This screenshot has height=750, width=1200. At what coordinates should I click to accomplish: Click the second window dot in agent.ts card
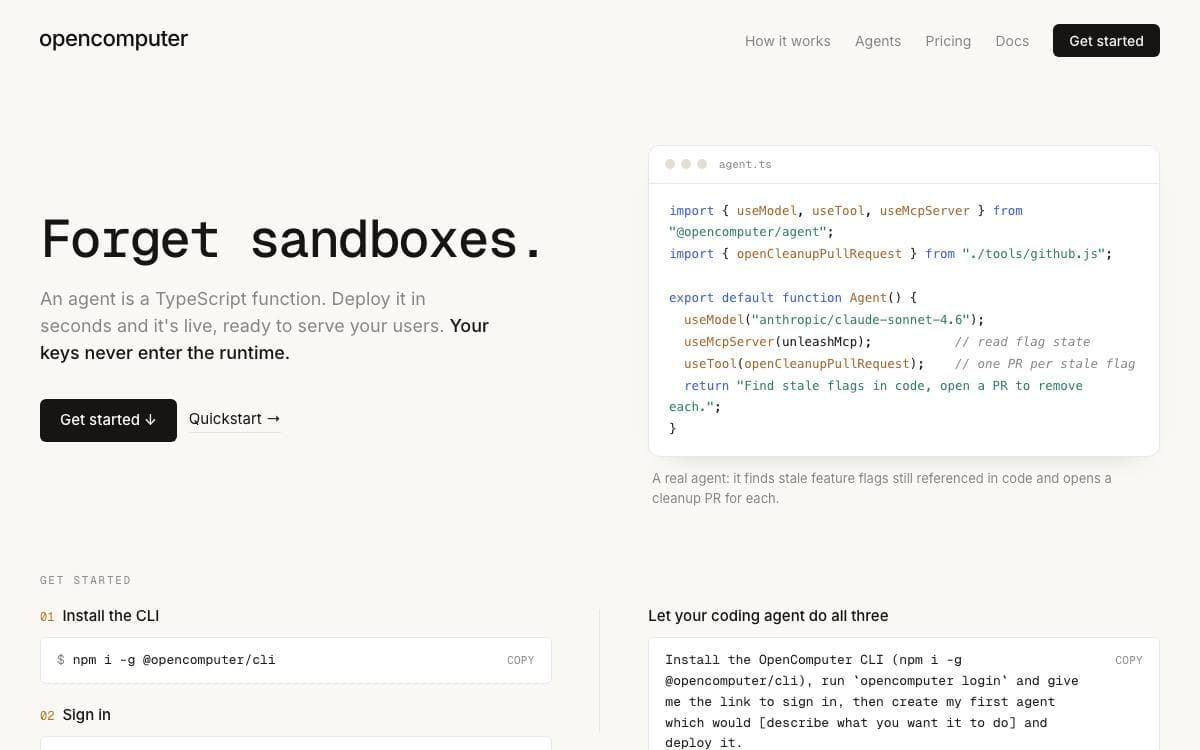click(686, 164)
